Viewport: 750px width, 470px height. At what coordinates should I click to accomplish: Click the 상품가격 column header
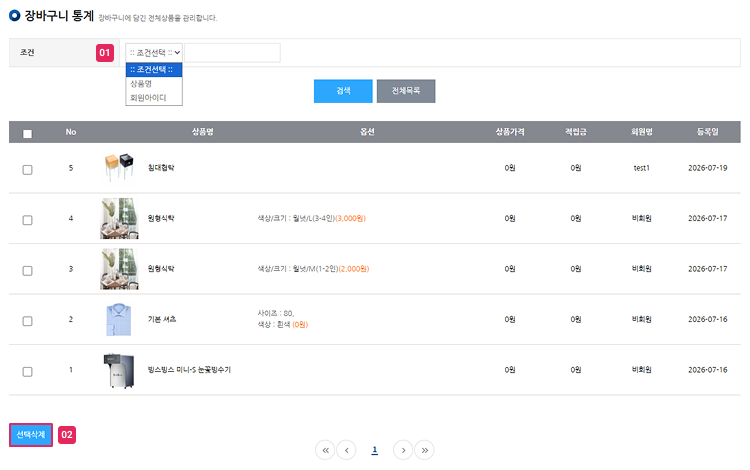(510, 132)
